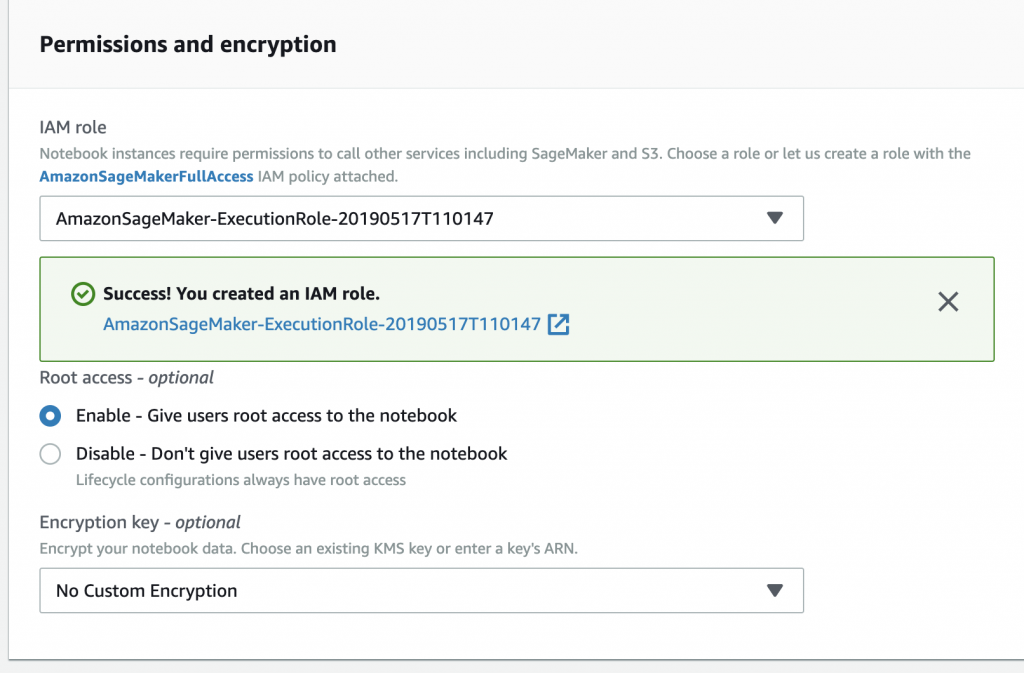Open the No Custom Encryption selection box
1024x673 pixels.
click(x=421, y=590)
